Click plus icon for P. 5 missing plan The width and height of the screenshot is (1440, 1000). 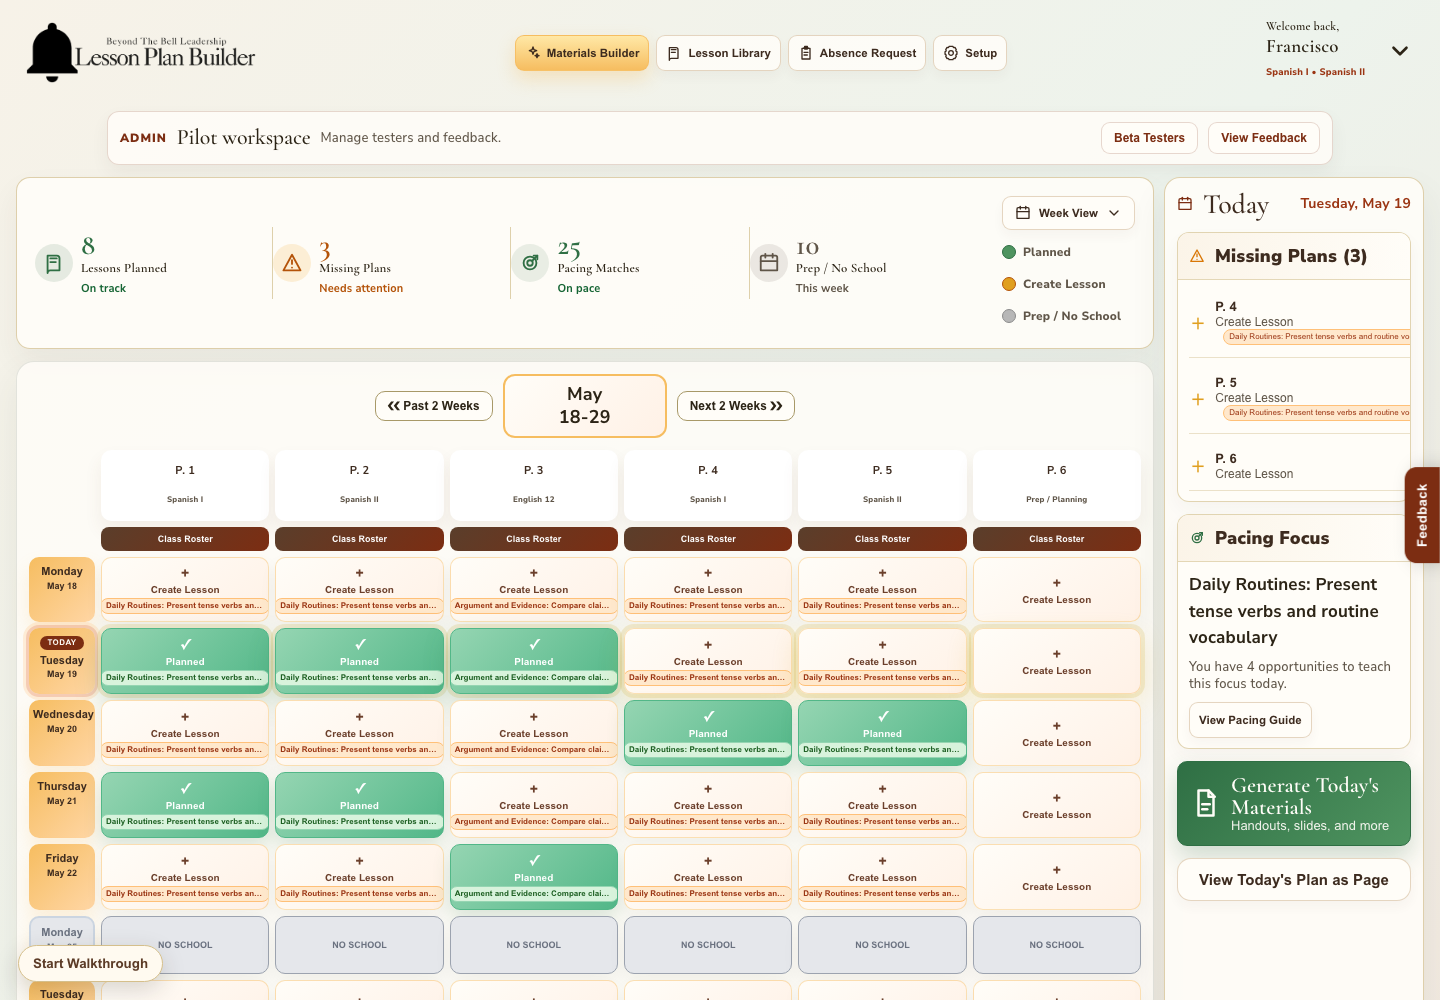[x=1198, y=399]
